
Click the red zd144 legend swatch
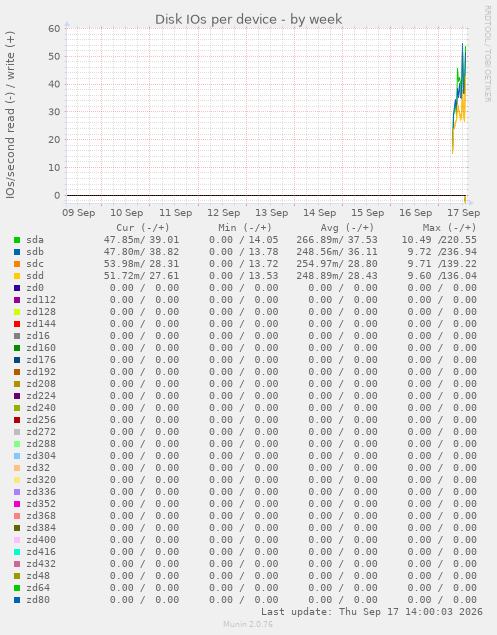pos(17,324)
